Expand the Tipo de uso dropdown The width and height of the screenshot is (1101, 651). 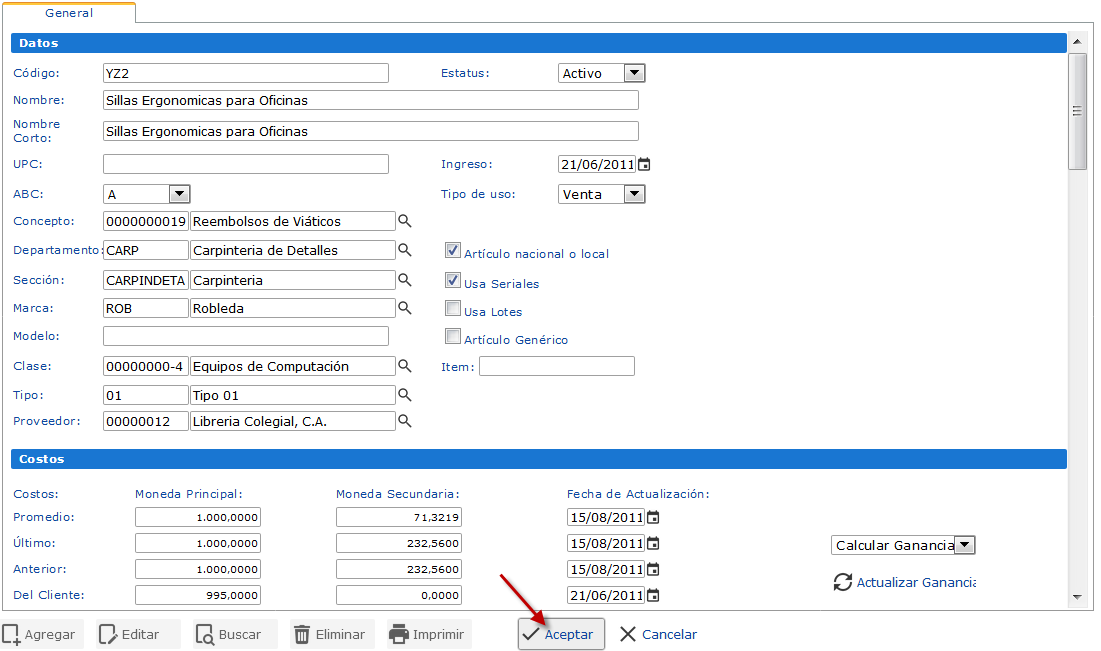coord(634,194)
